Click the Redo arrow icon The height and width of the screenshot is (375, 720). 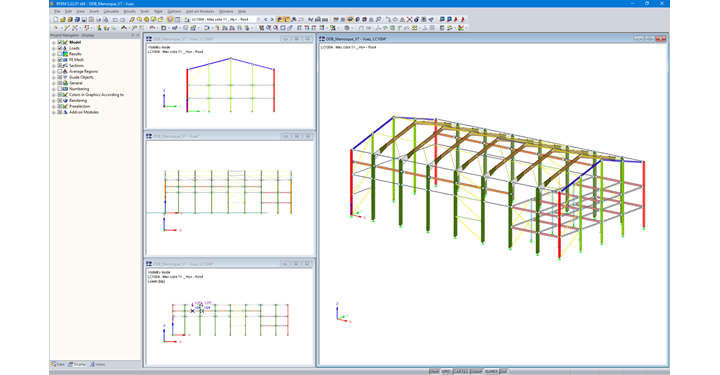[123, 20]
